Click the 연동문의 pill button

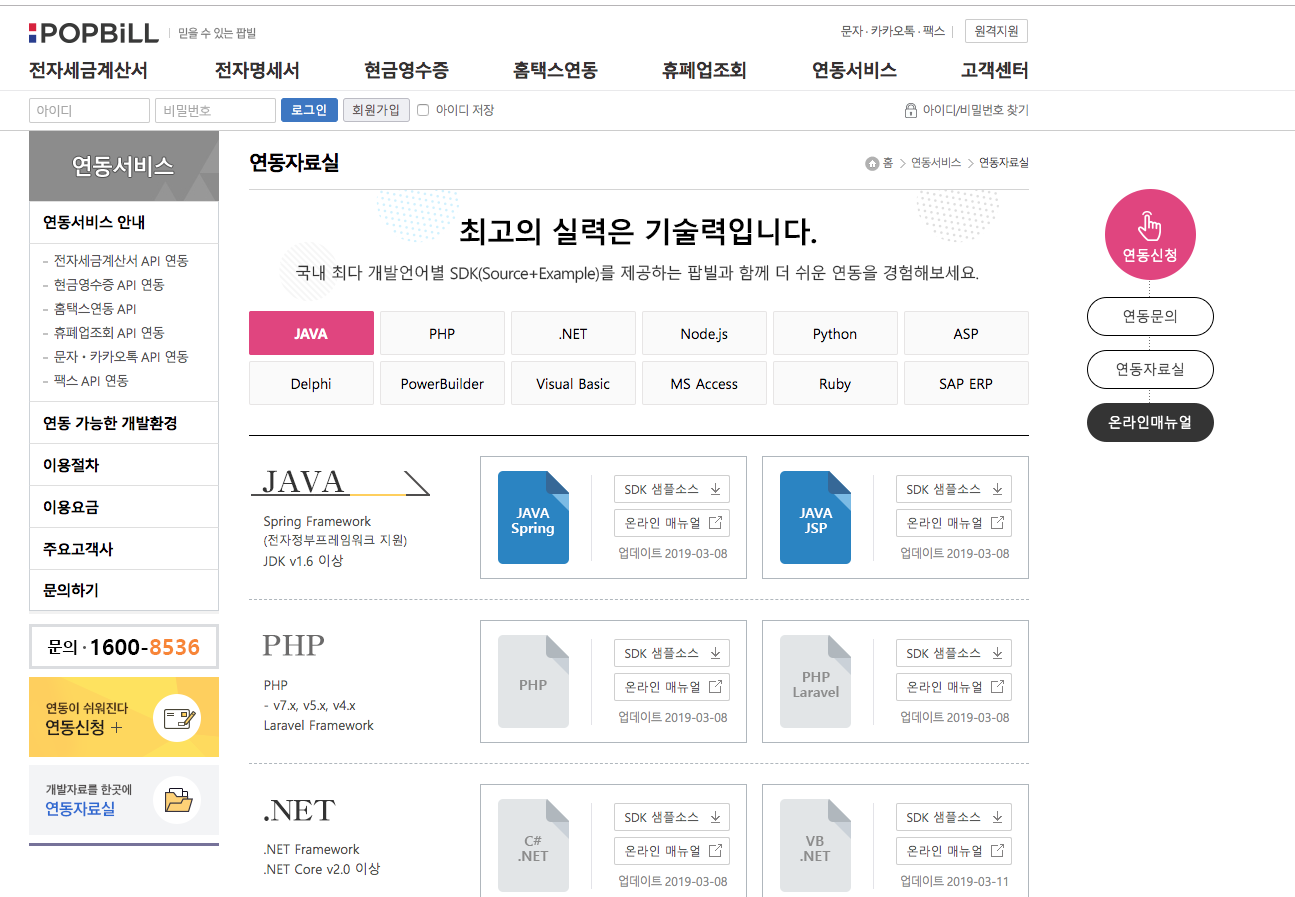[1150, 316]
